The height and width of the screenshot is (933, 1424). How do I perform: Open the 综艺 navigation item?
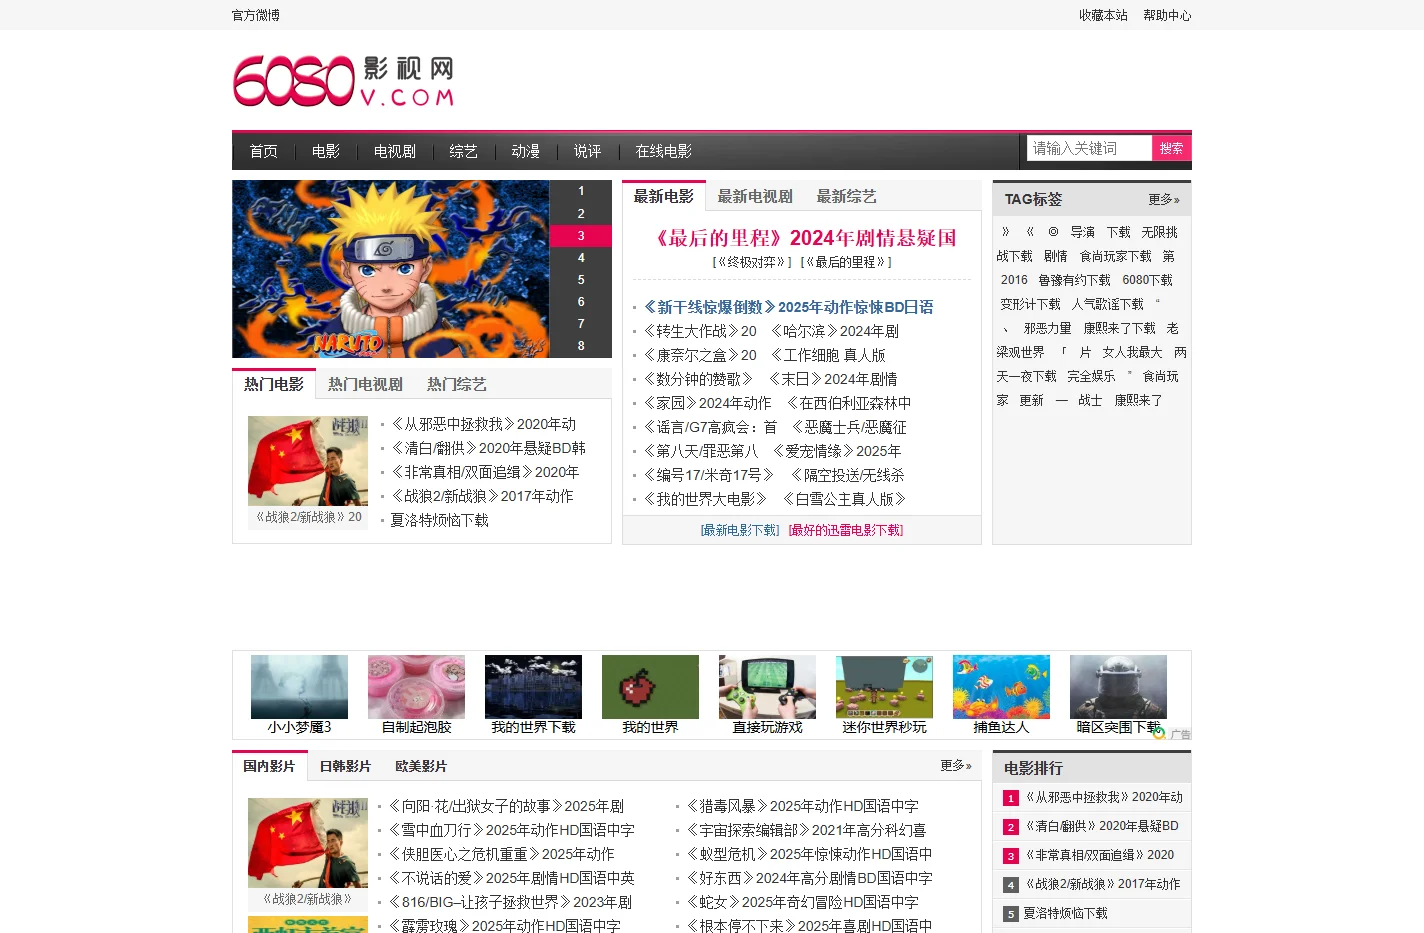463,151
